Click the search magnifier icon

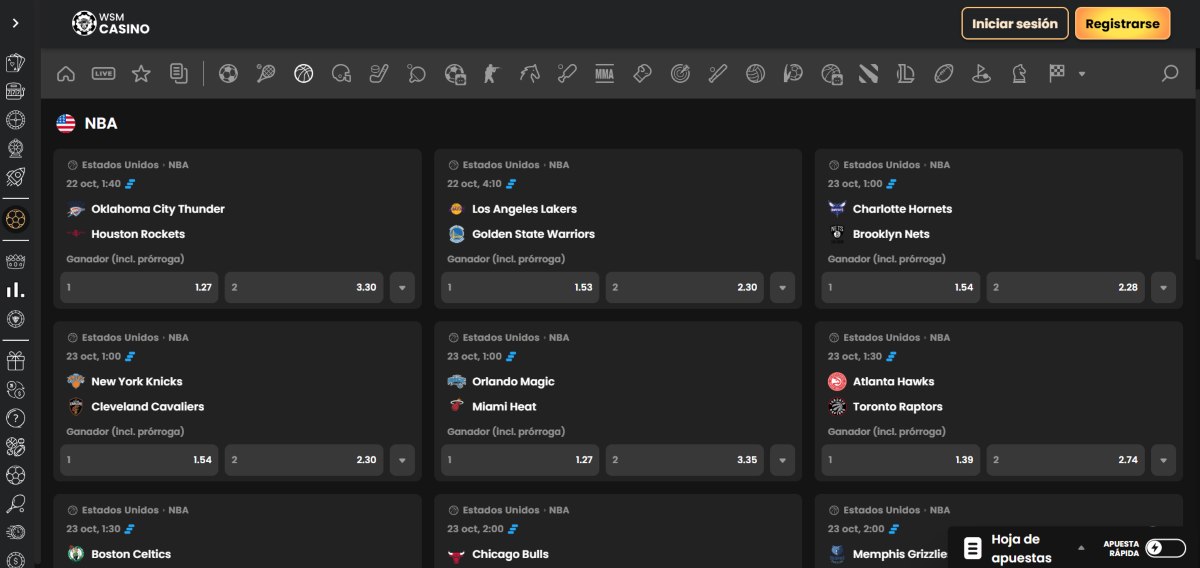pos(1169,73)
